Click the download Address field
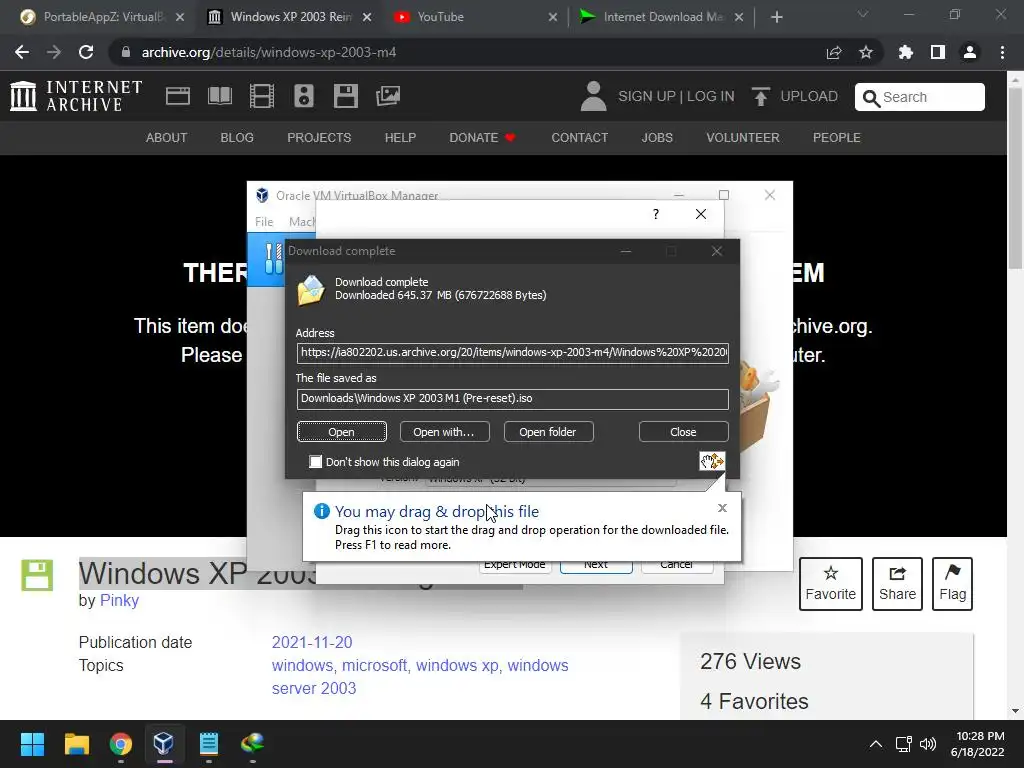This screenshot has height=768, width=1024. pos(513,353)
